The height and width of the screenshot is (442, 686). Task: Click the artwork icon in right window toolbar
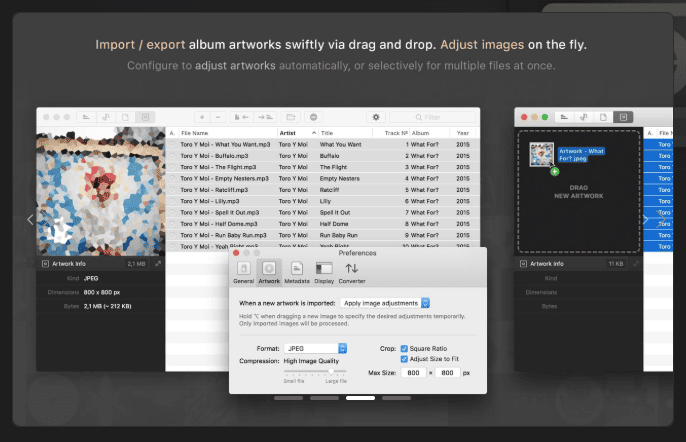[x=623, y=117]
